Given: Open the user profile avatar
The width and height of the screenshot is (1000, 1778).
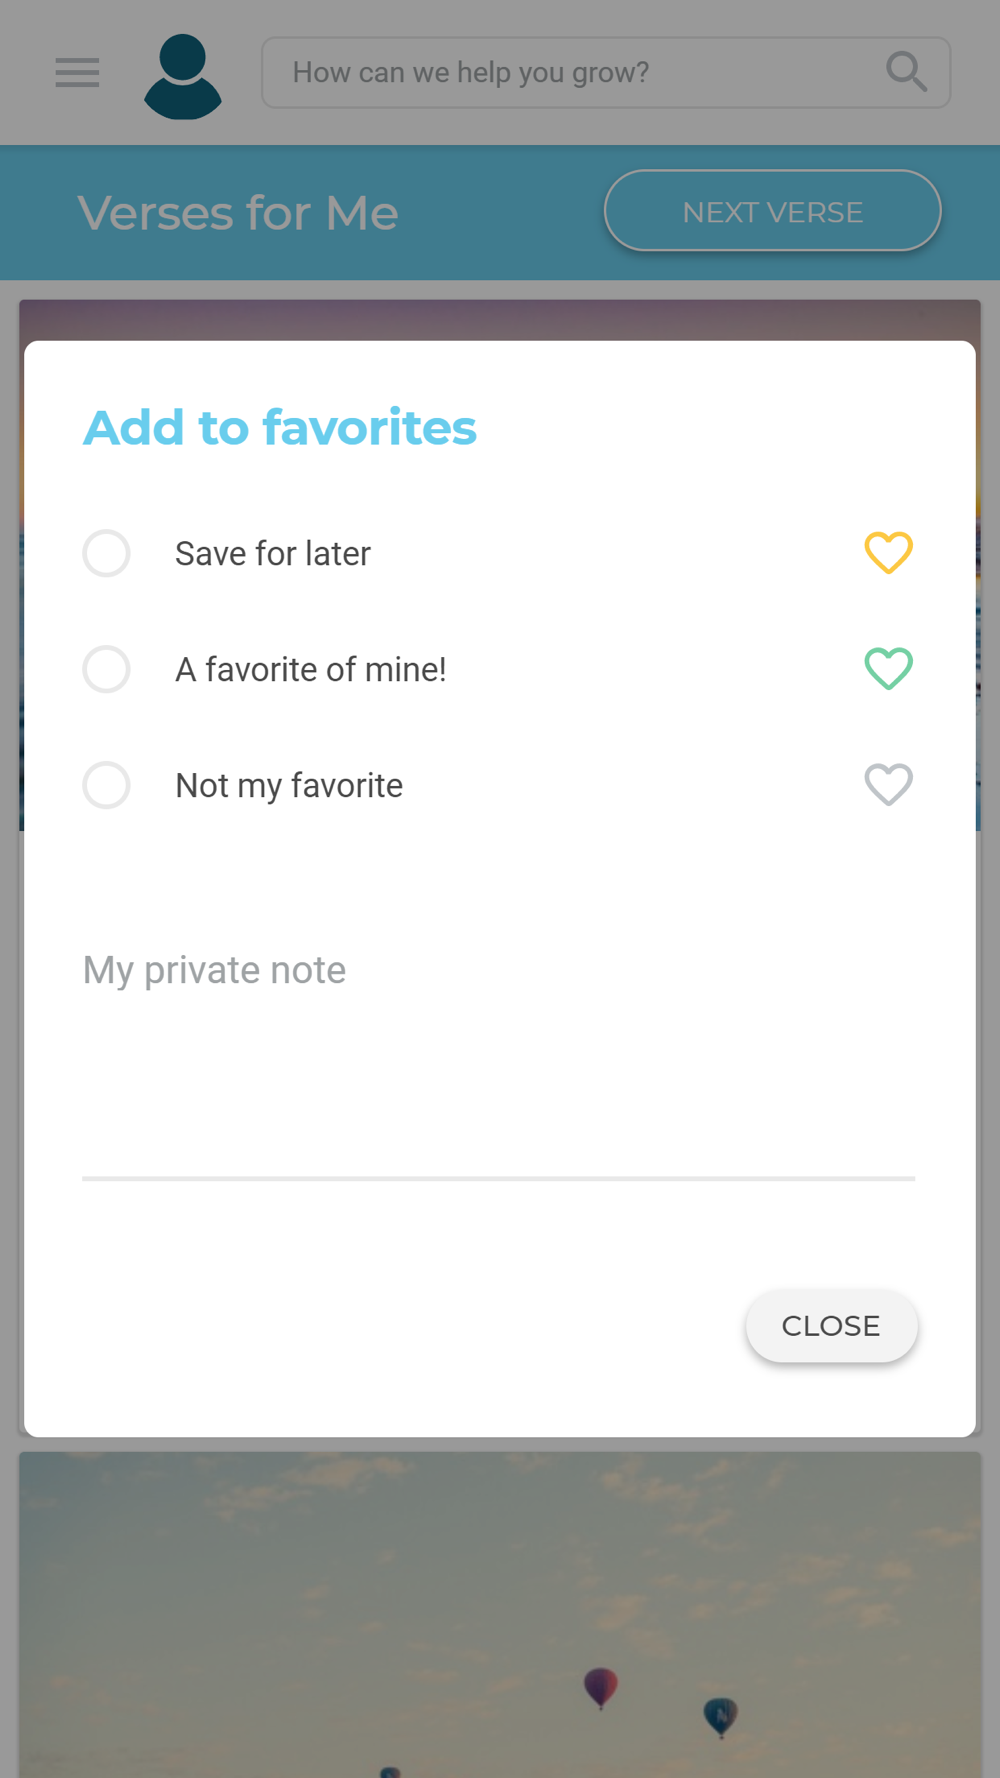Looking at the screenshot, I should 183,77.
